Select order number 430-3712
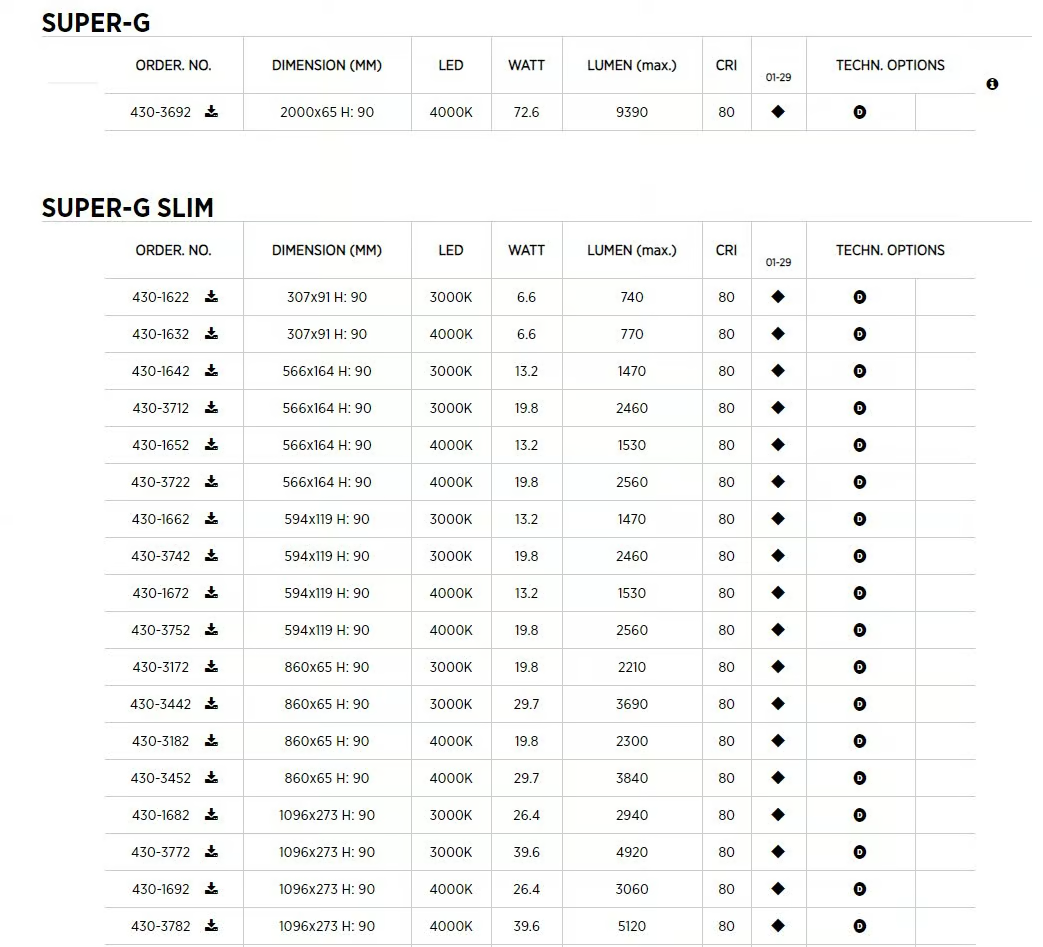Screen dimensions: 1043x947 coord(160,408)
